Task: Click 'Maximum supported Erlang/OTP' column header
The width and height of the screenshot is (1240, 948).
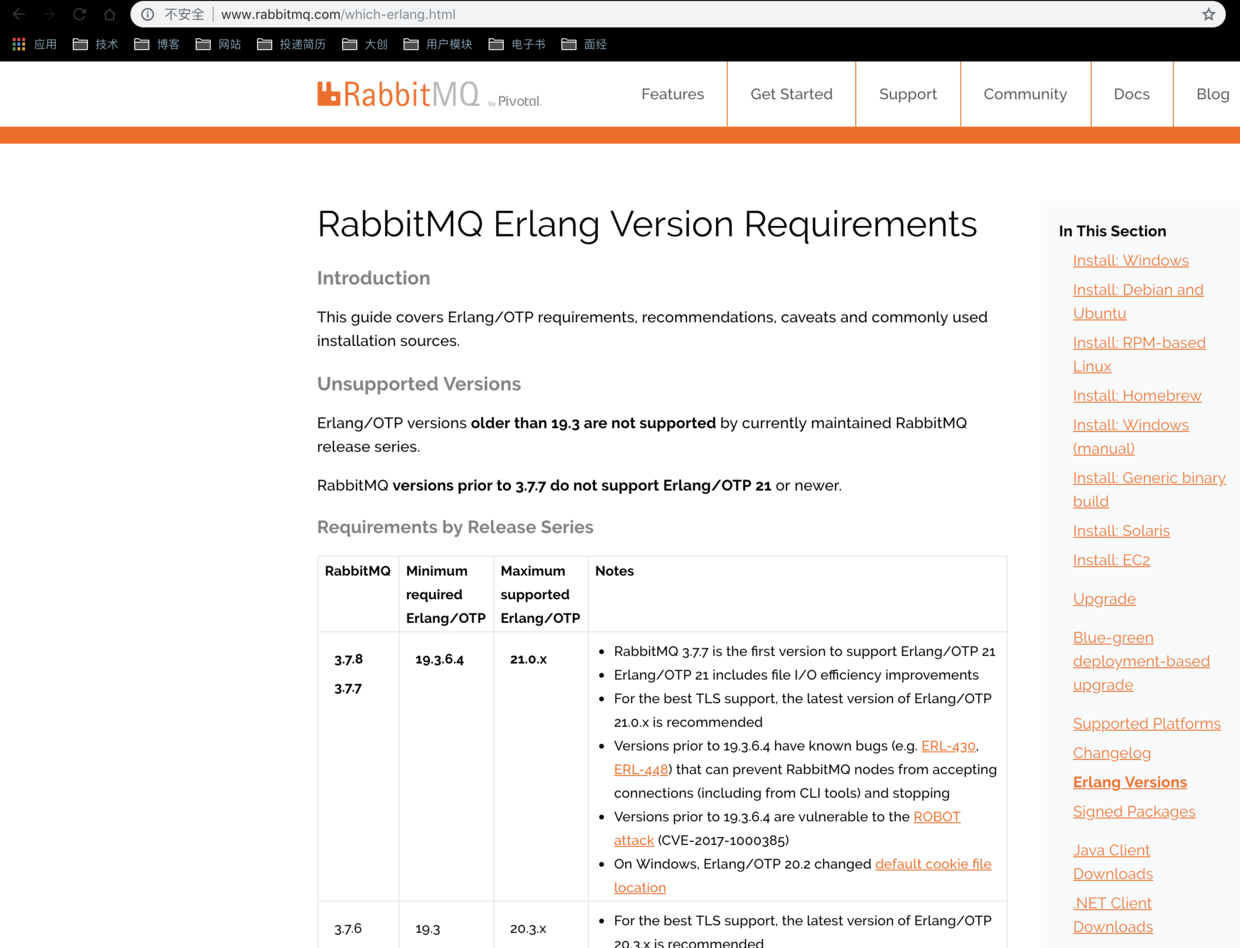Action: point(540,594)
